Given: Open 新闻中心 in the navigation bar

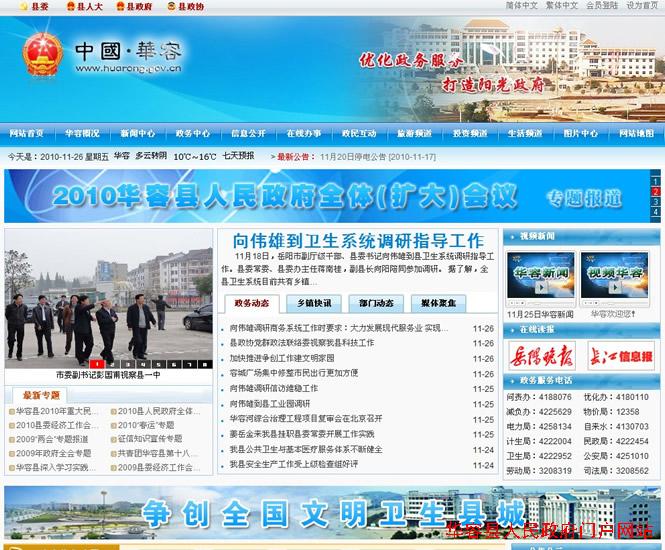Looking at the screenshot, I should click(x=138, y=133).
